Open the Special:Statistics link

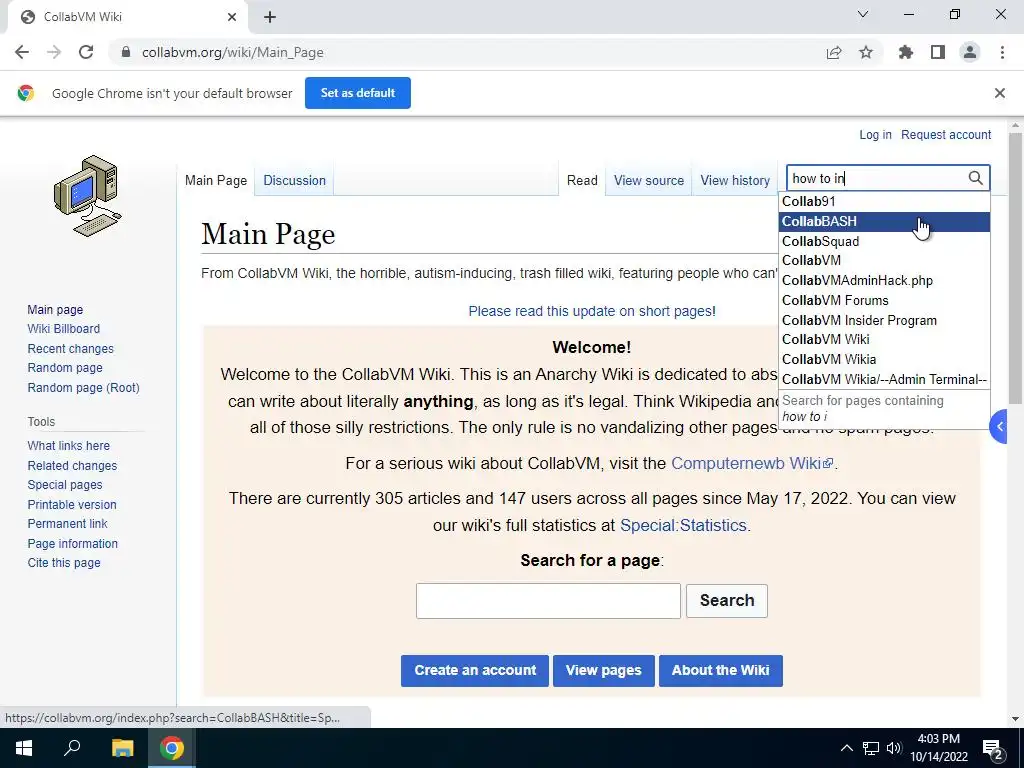[682, 525]
